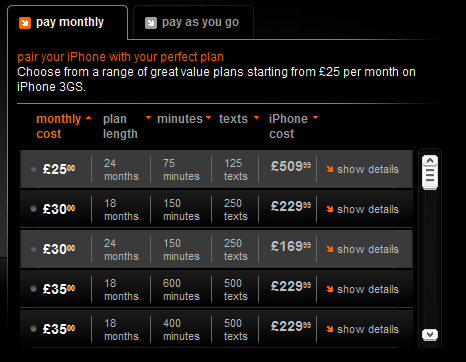Select the £25 monthly plan radio button

(x=33, y=168)
